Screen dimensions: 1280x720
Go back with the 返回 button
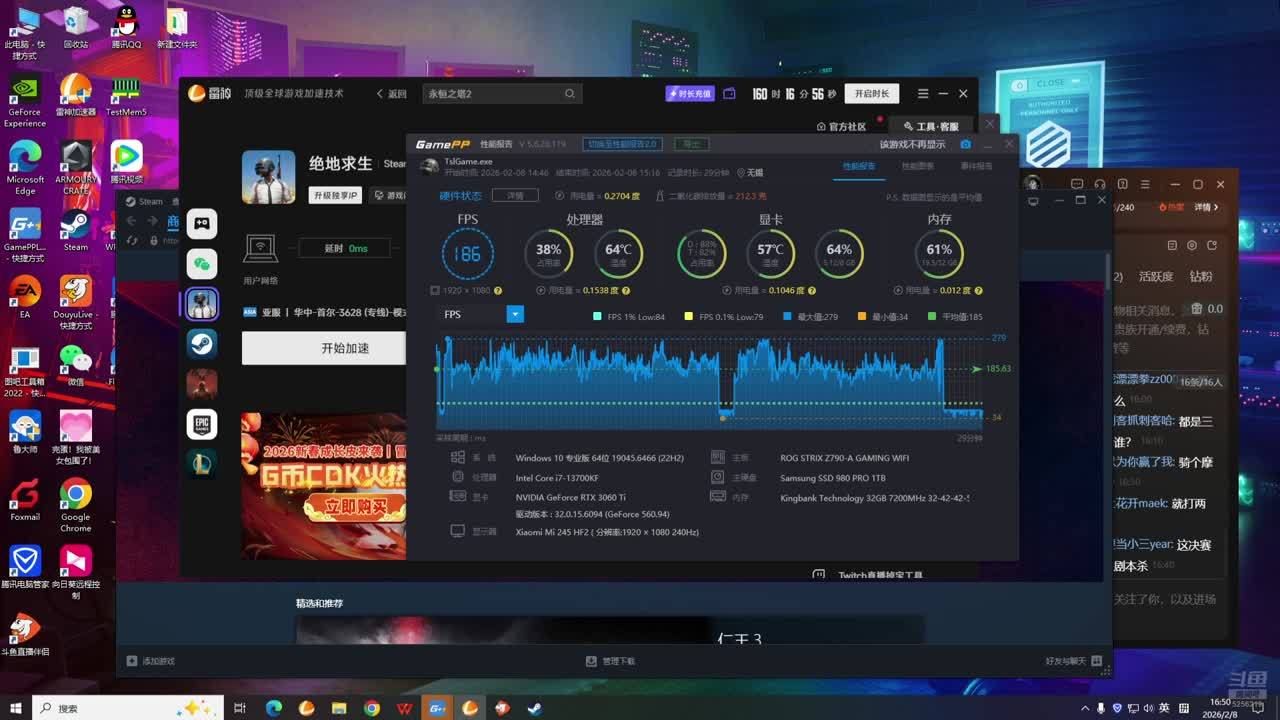392,94
